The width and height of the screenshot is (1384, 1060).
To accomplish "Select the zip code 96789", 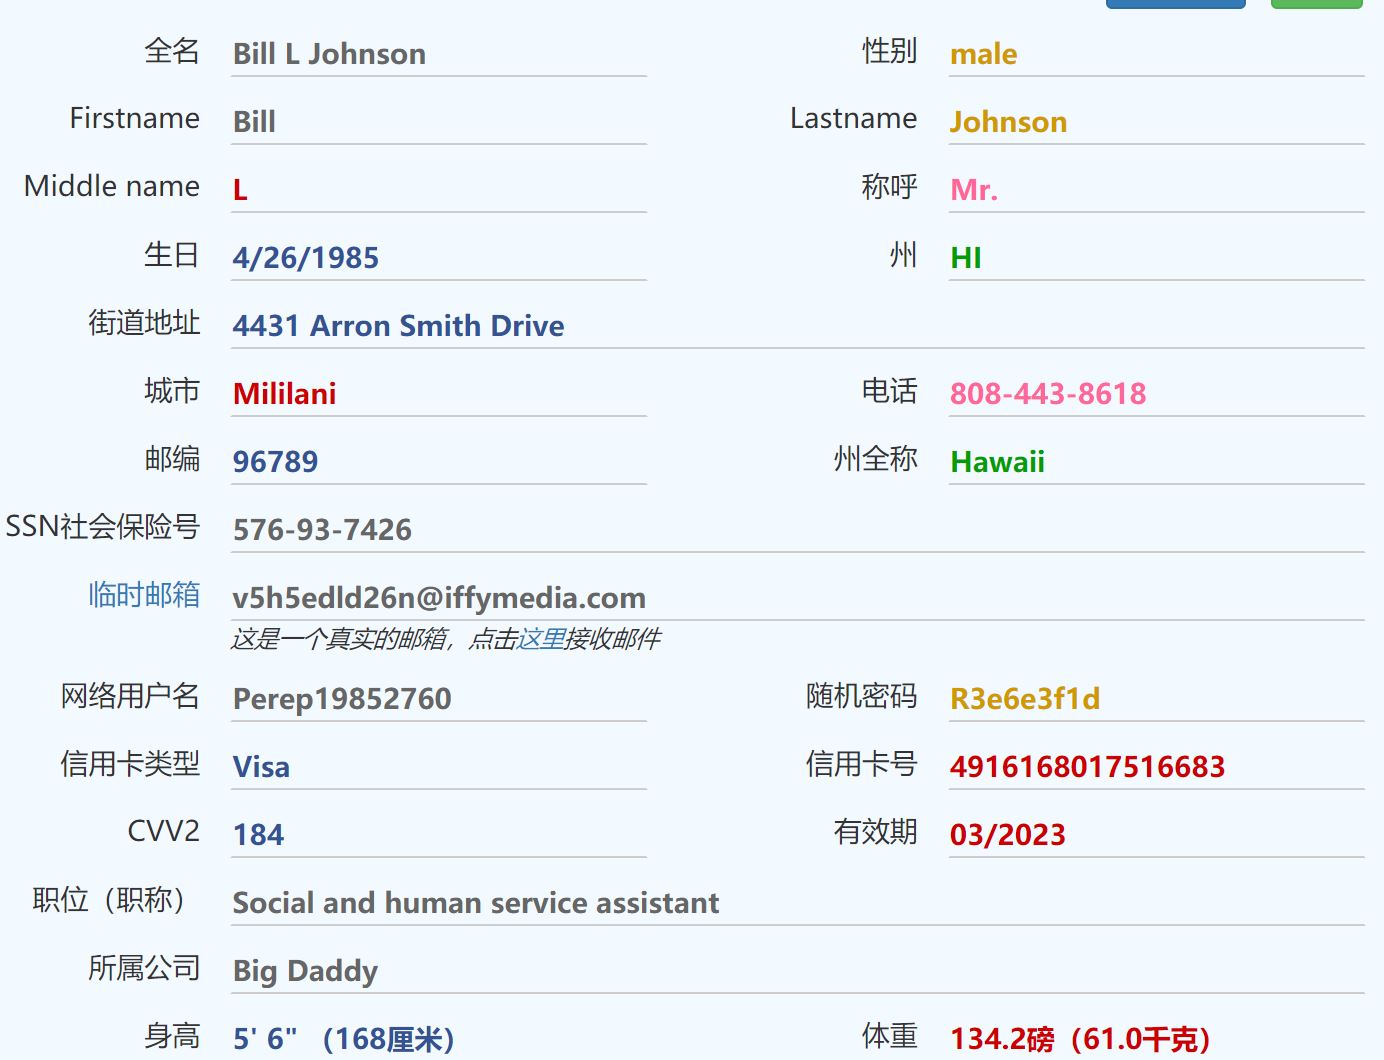I will (275, 462).
